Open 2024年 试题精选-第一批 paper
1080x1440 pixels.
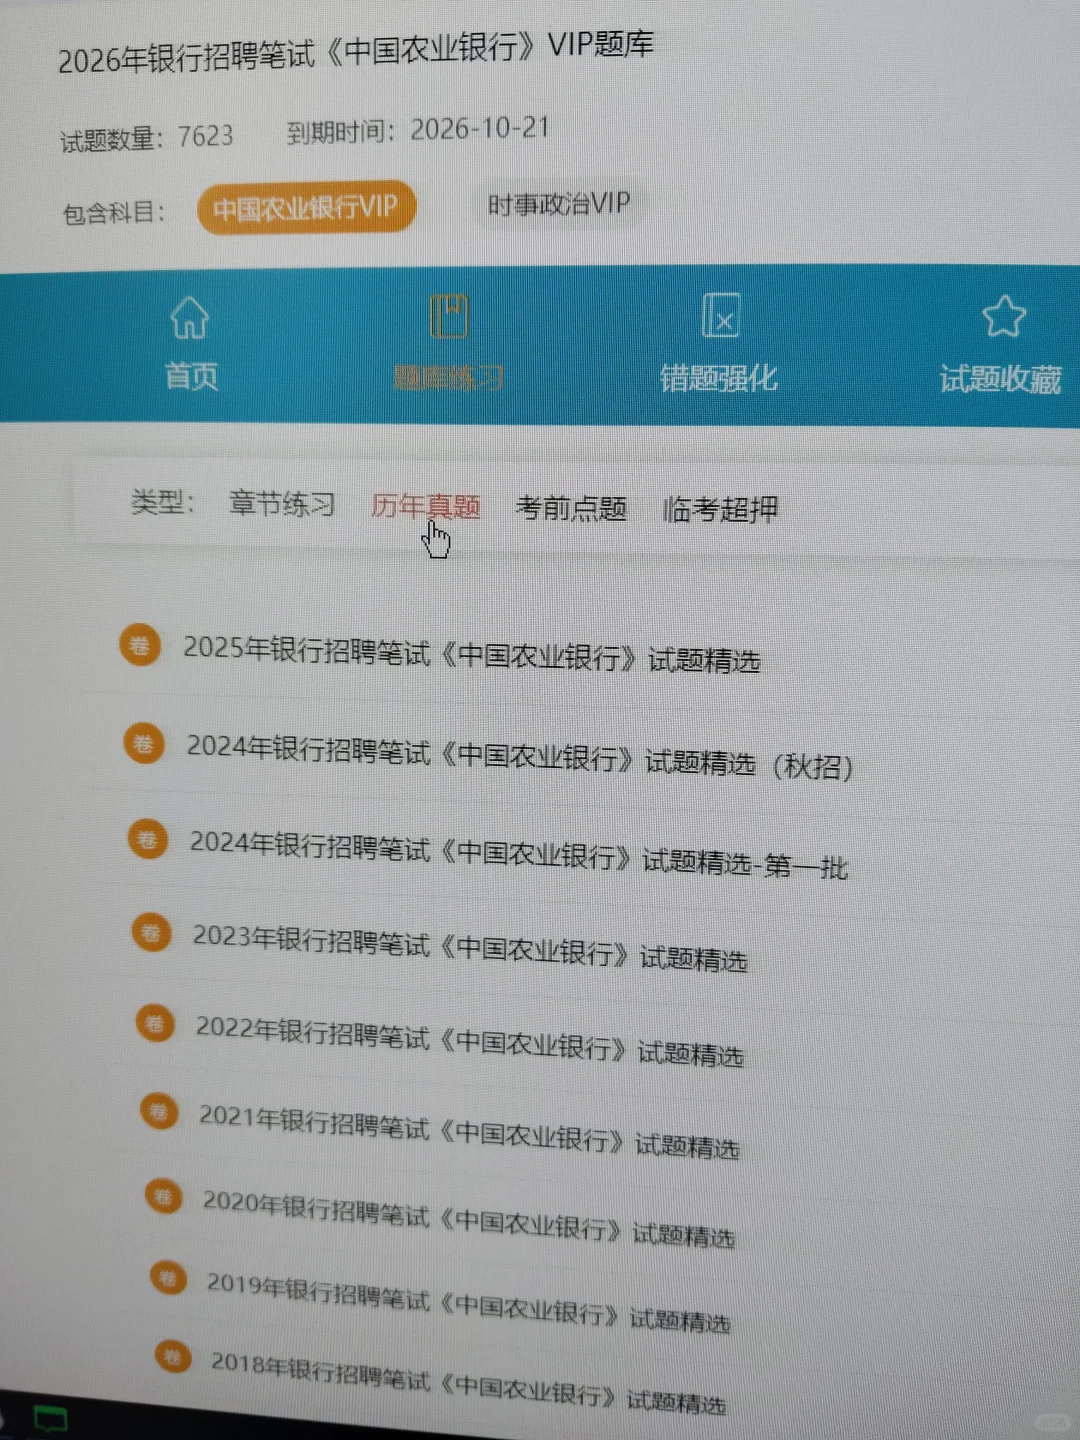[x=519, y=854]
